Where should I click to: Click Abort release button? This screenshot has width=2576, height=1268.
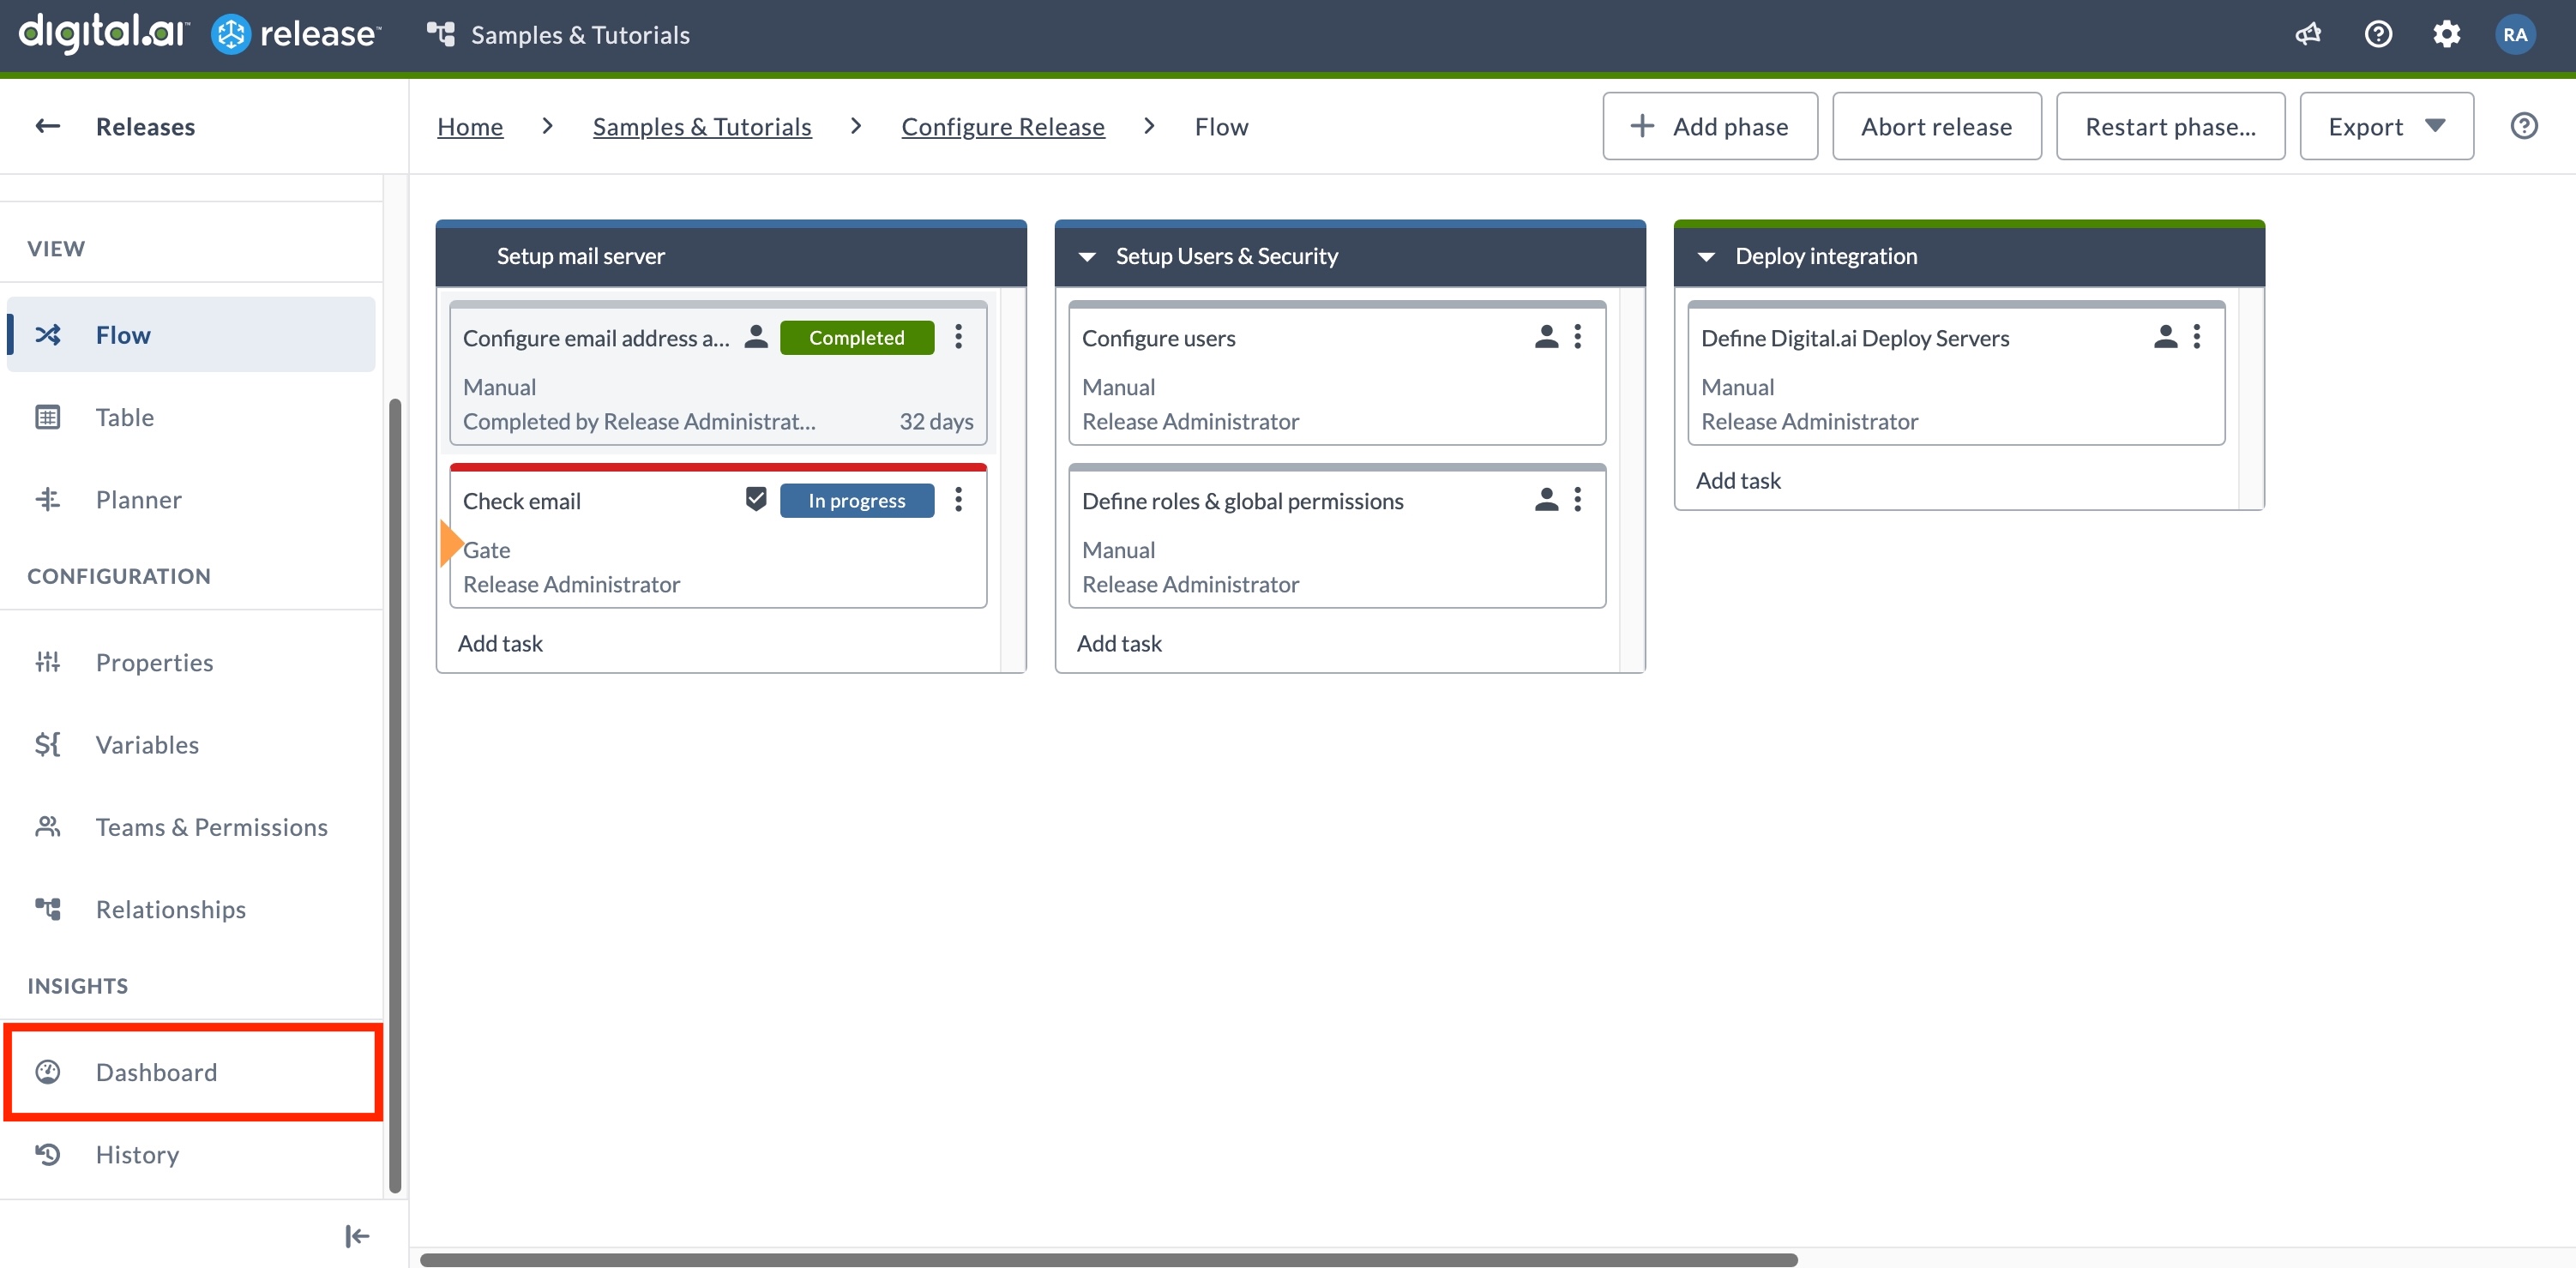point(1936,126)
